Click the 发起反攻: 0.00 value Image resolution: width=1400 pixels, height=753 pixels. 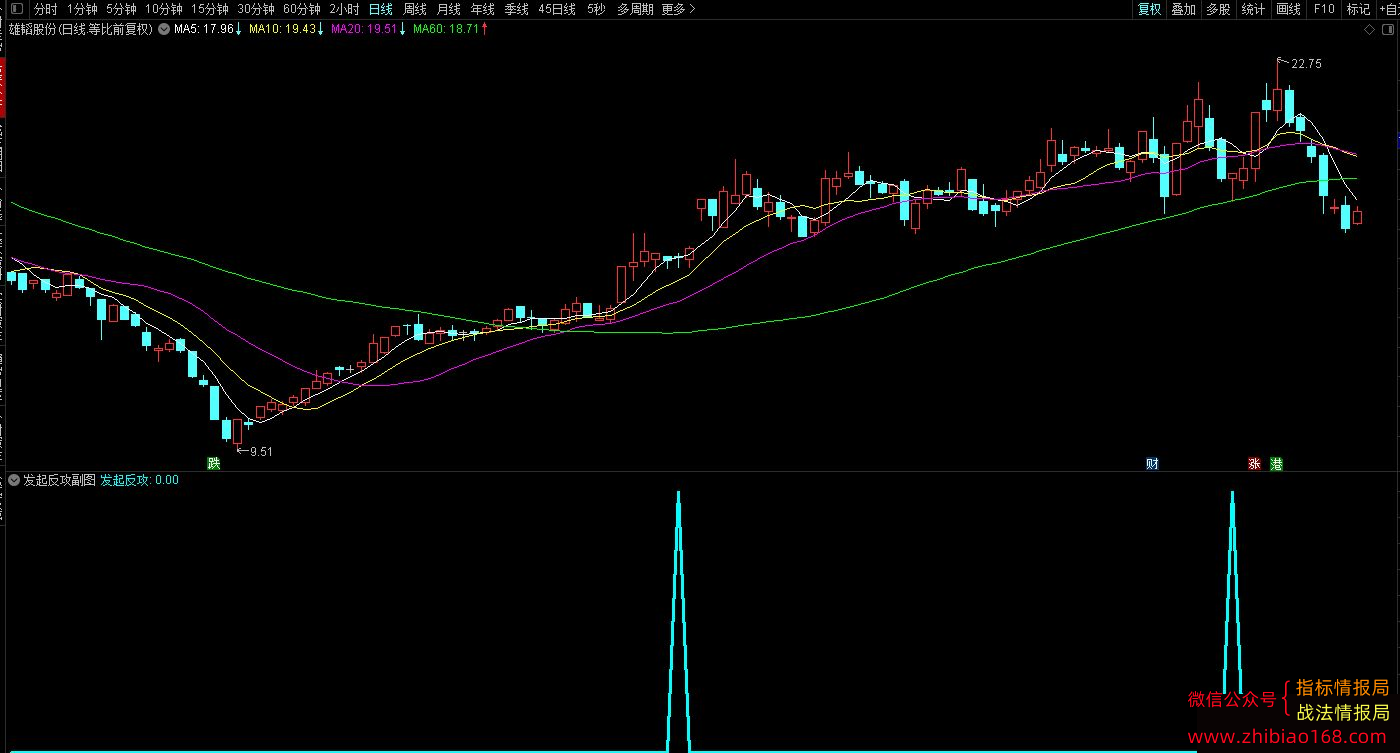pos(140,480)
